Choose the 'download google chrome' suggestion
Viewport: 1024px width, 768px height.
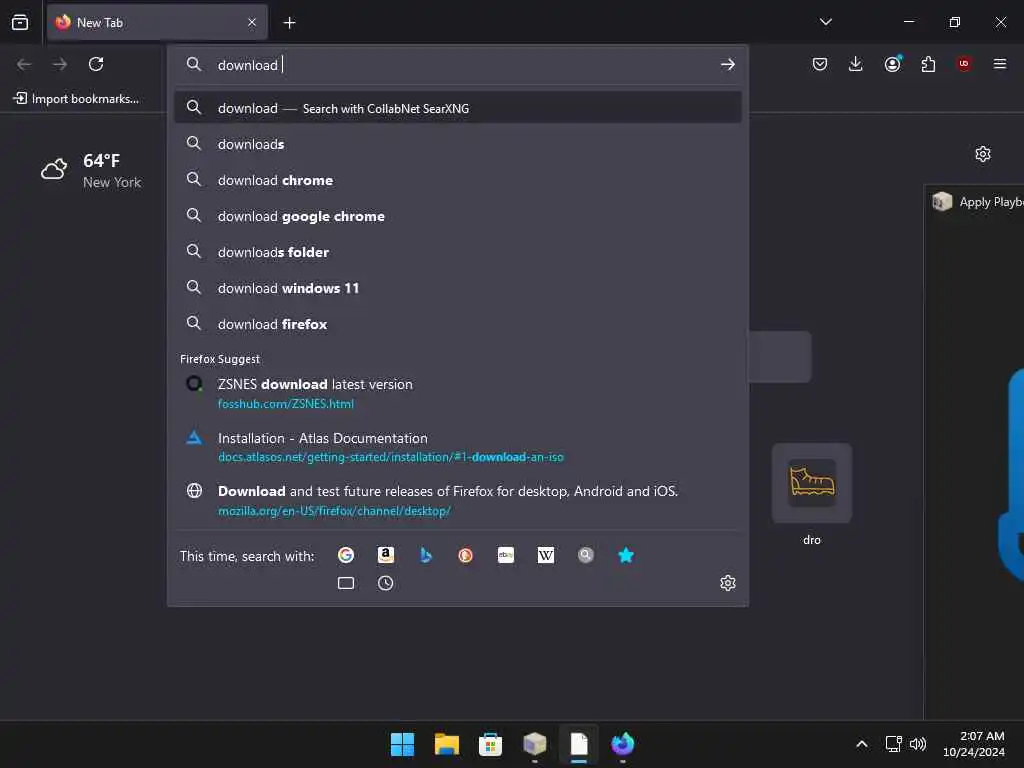point(458,216)
